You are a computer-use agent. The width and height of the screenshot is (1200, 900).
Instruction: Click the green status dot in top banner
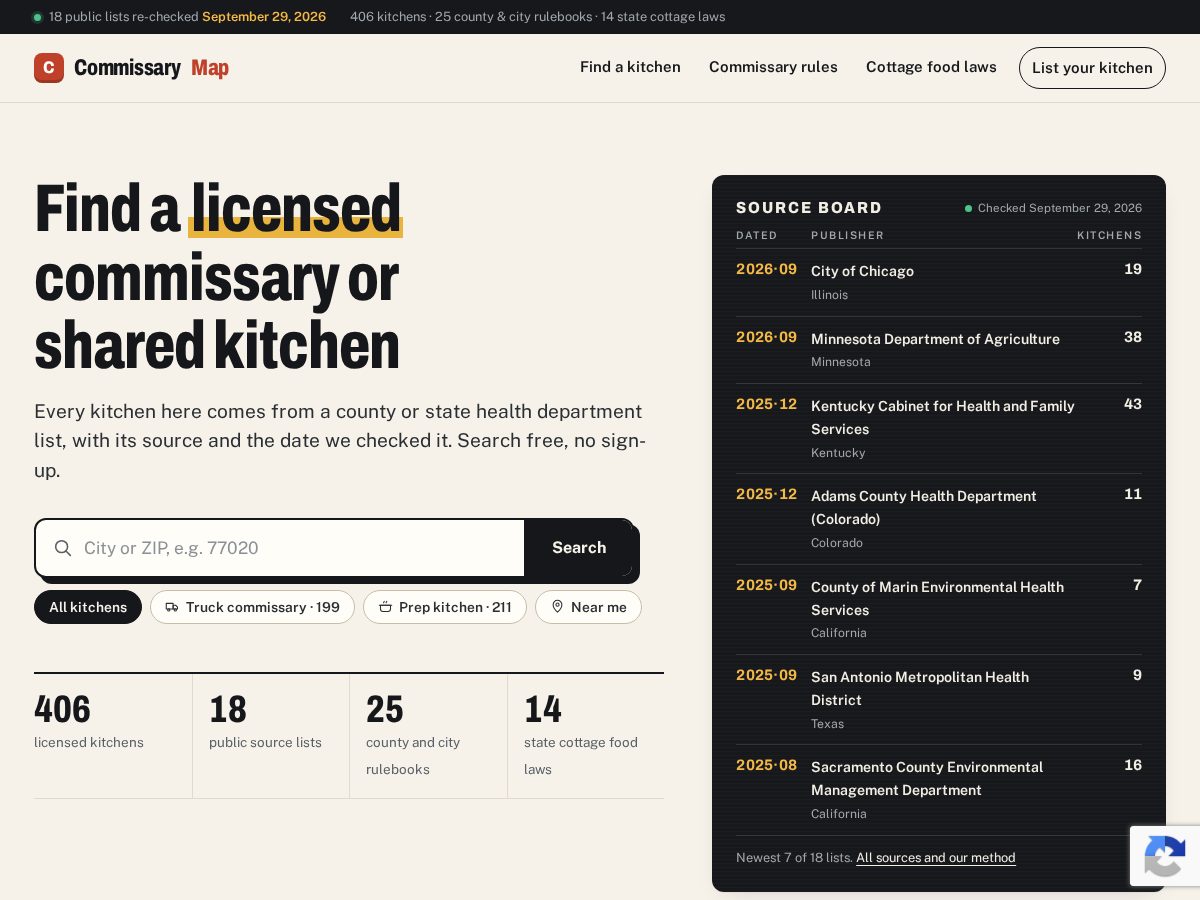click(x=38, y=17)
